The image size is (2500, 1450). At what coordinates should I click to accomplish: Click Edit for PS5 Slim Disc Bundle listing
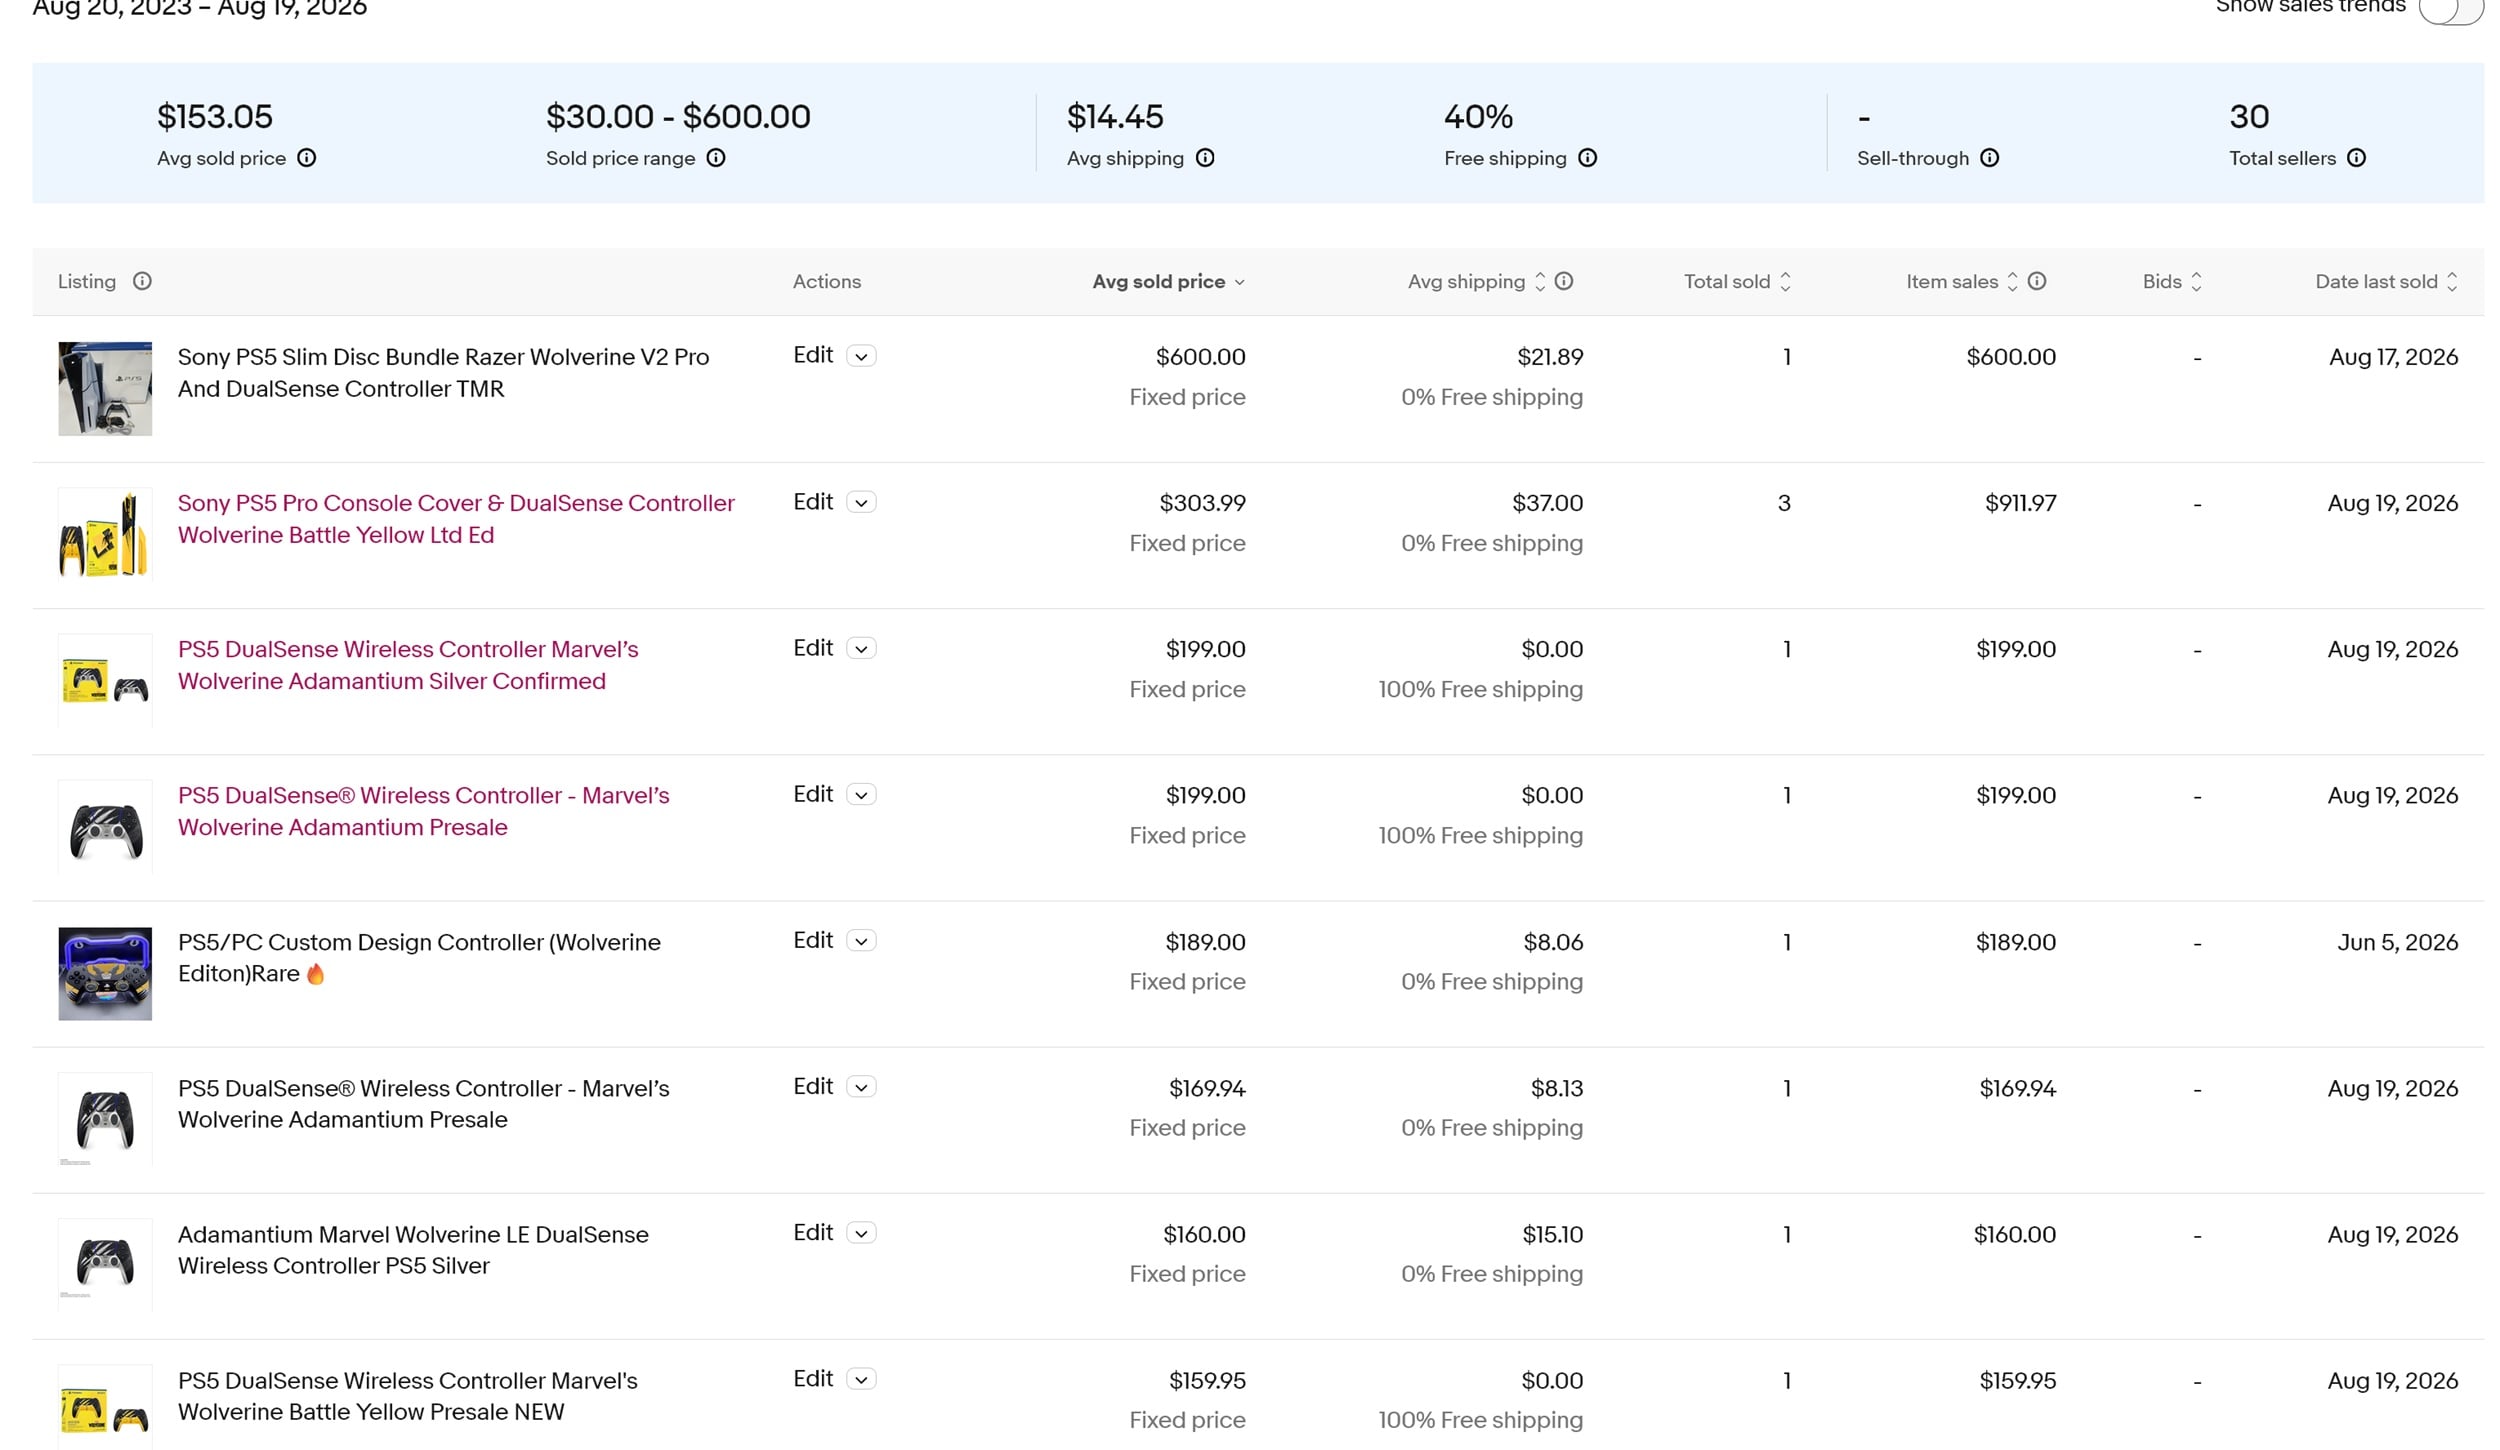[813, 355]
